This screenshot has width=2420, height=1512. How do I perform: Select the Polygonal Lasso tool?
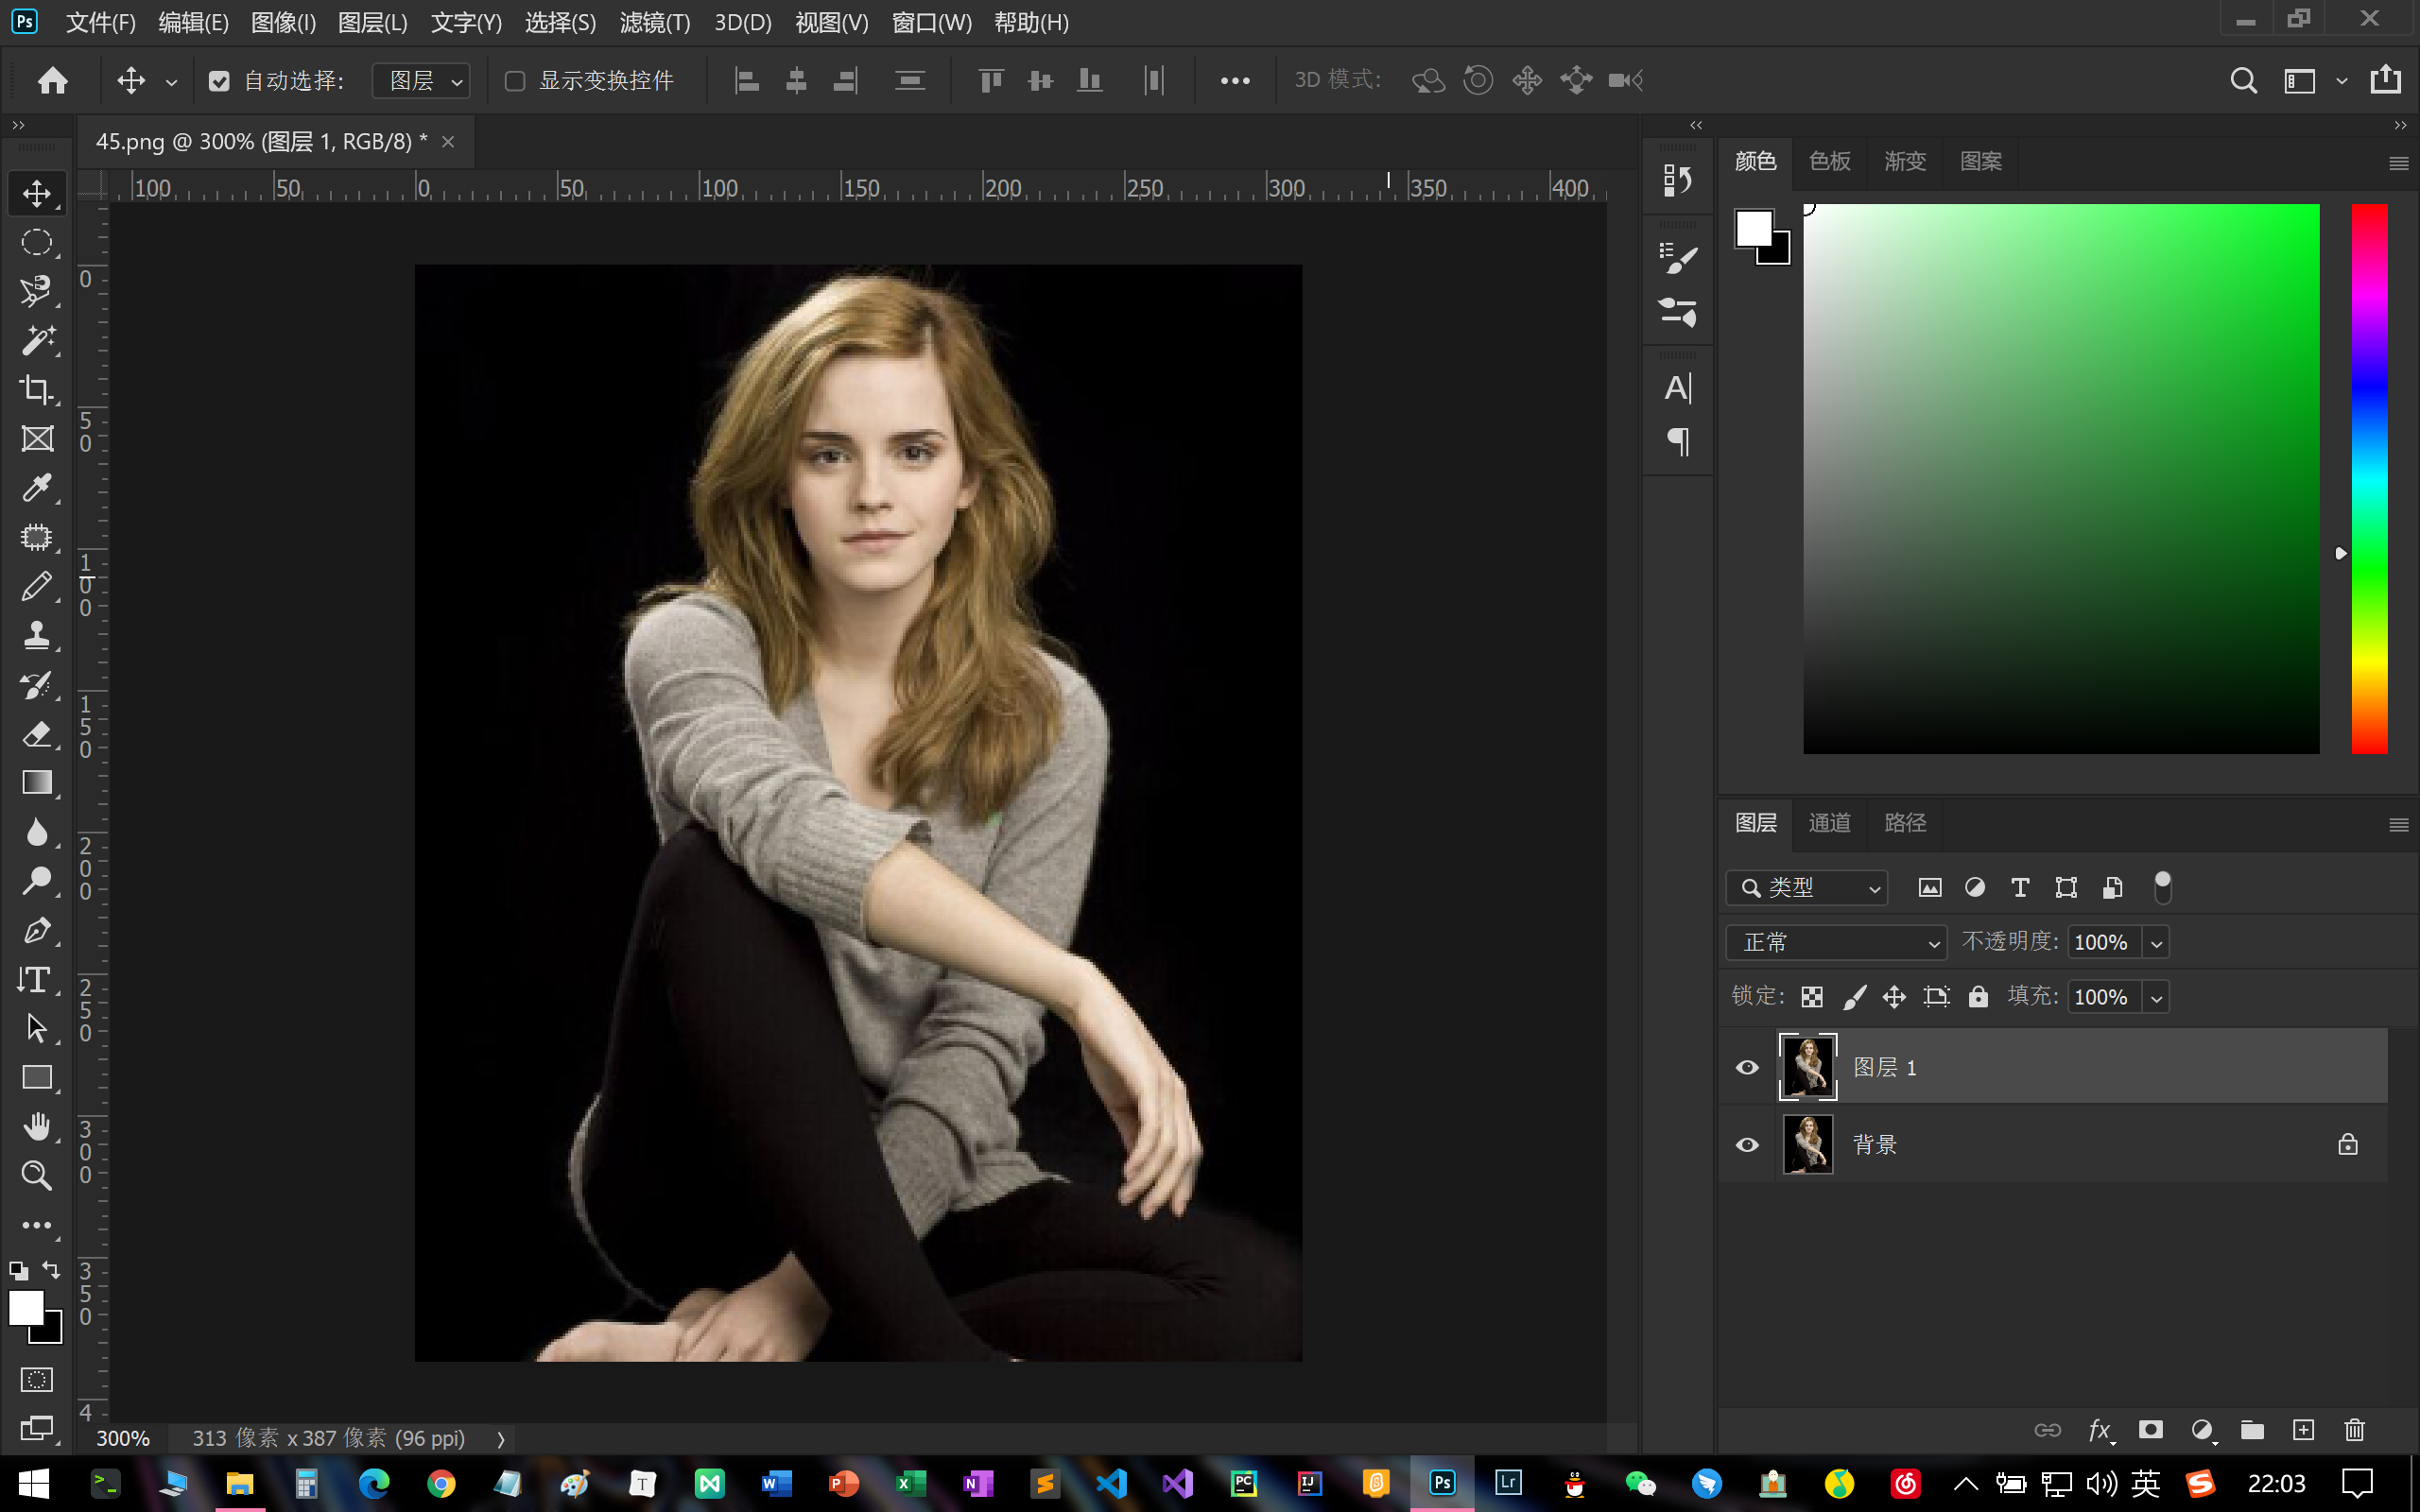(37, 291)
